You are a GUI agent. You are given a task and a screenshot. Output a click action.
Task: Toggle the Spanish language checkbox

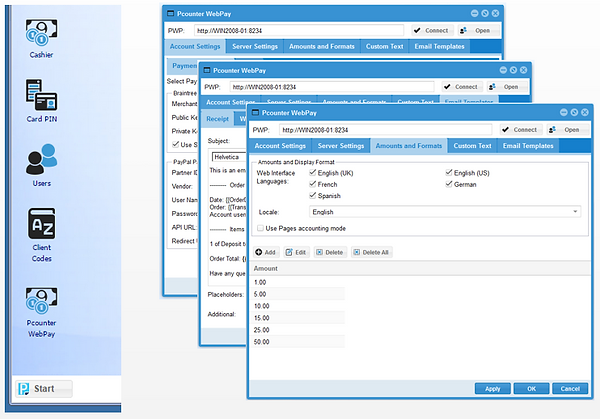[313, 196]
